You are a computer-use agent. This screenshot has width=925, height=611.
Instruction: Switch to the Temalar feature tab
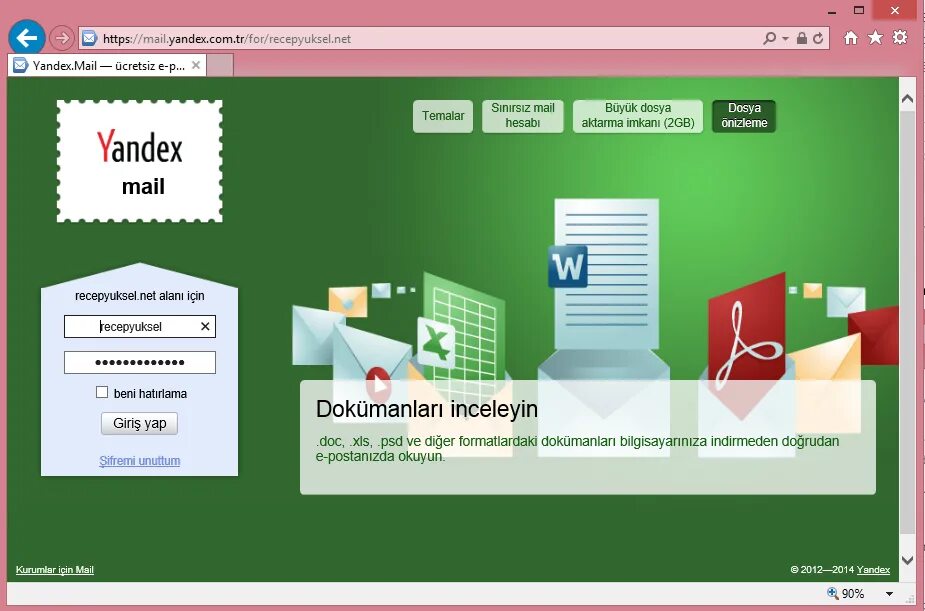point(443,116)
